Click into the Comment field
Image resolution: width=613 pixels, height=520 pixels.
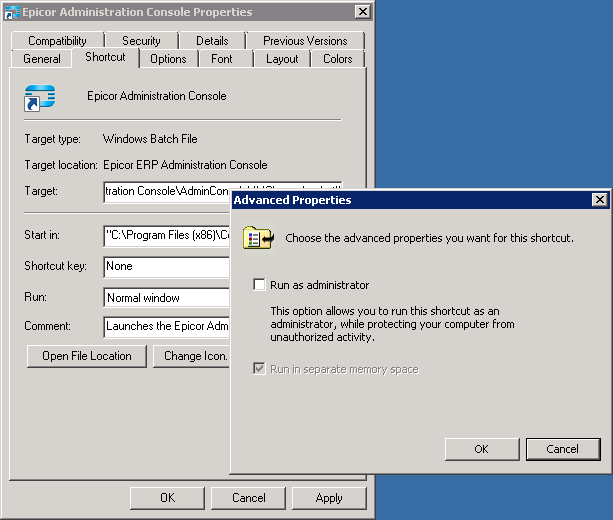click(167, 326)
